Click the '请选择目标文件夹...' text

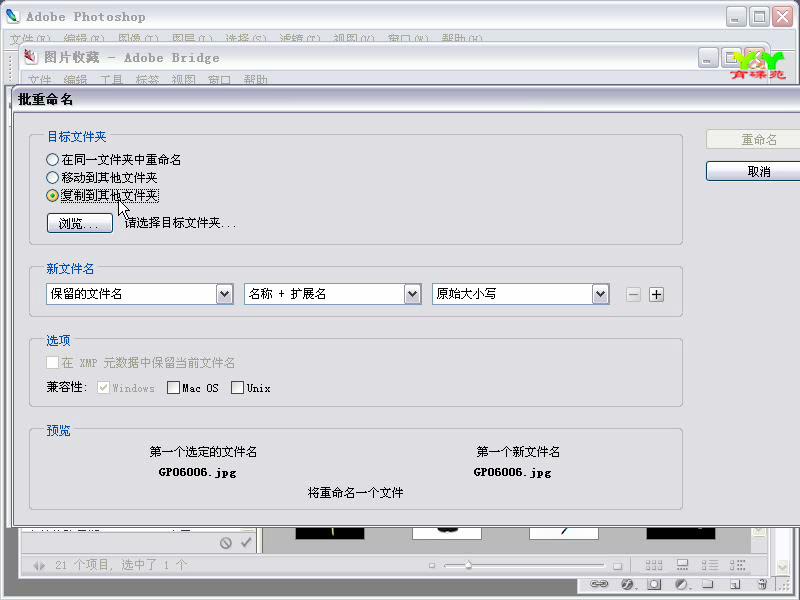181,223
